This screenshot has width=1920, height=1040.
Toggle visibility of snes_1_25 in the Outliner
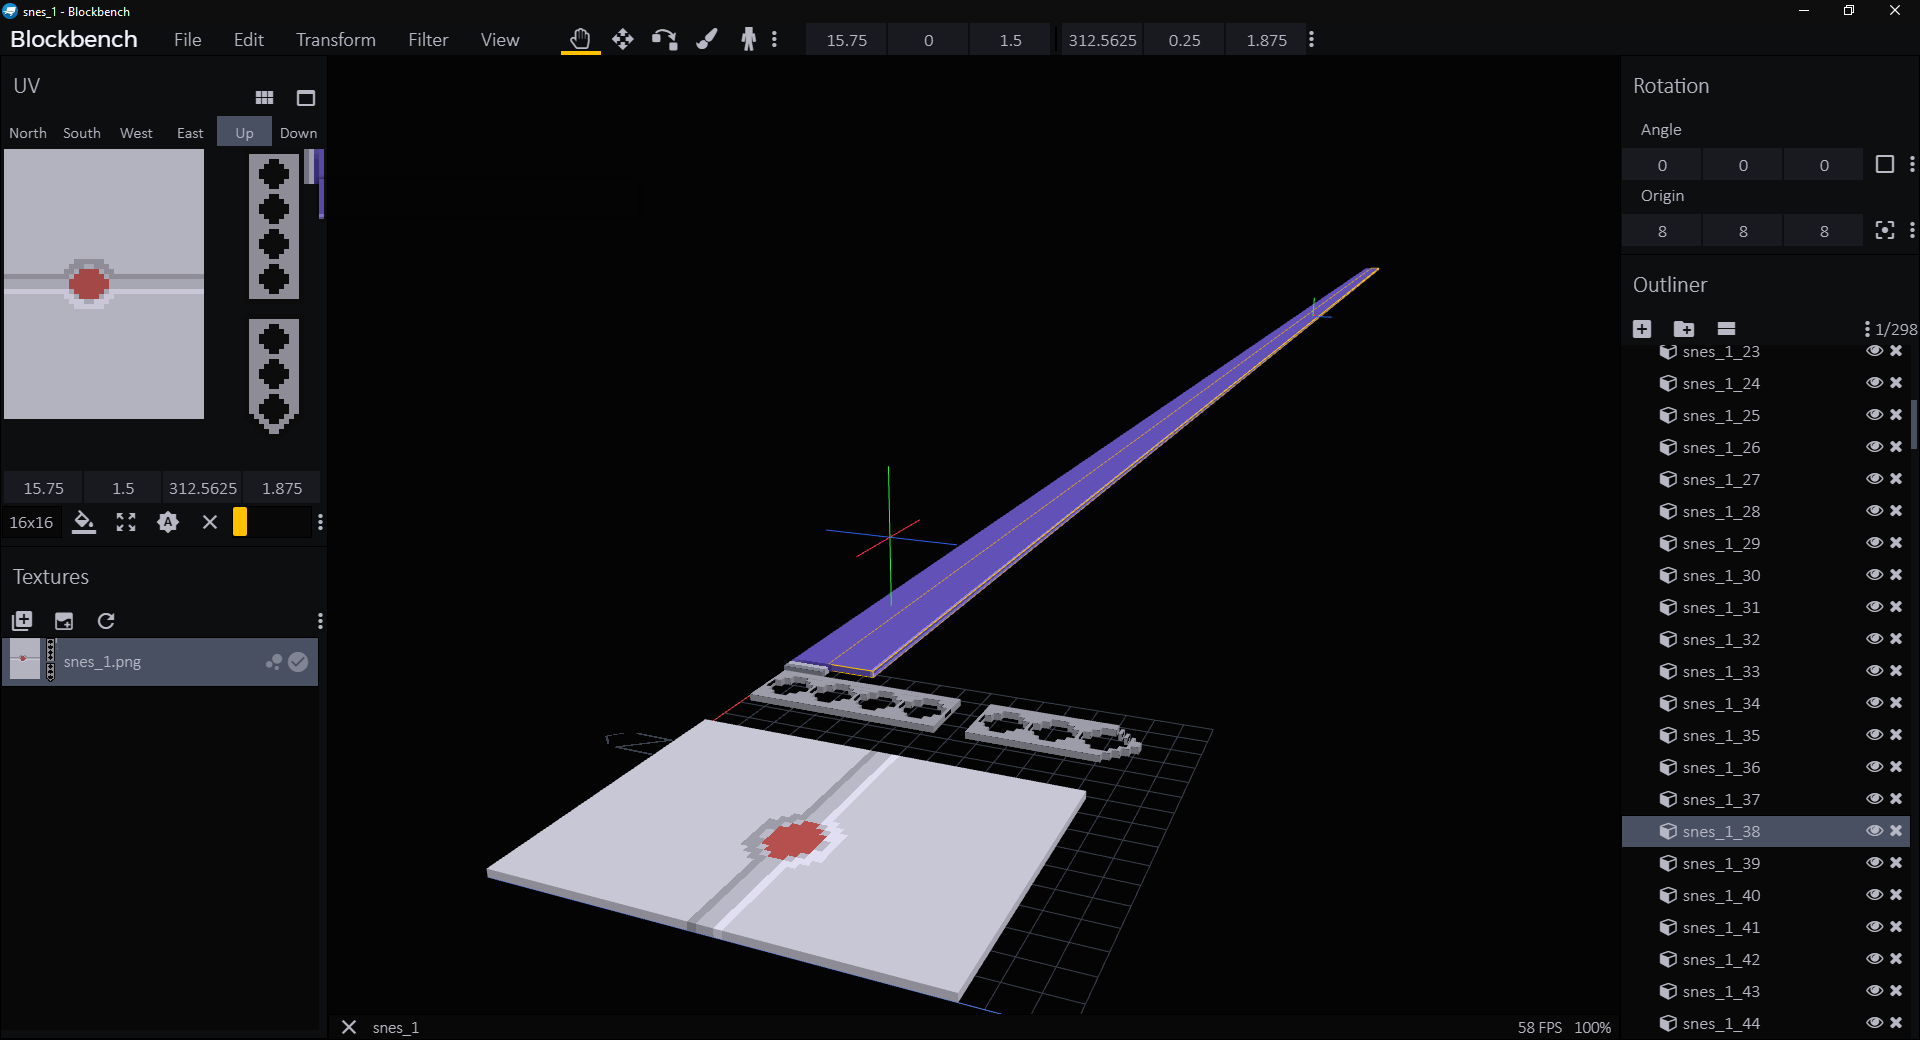[1875, 415]
